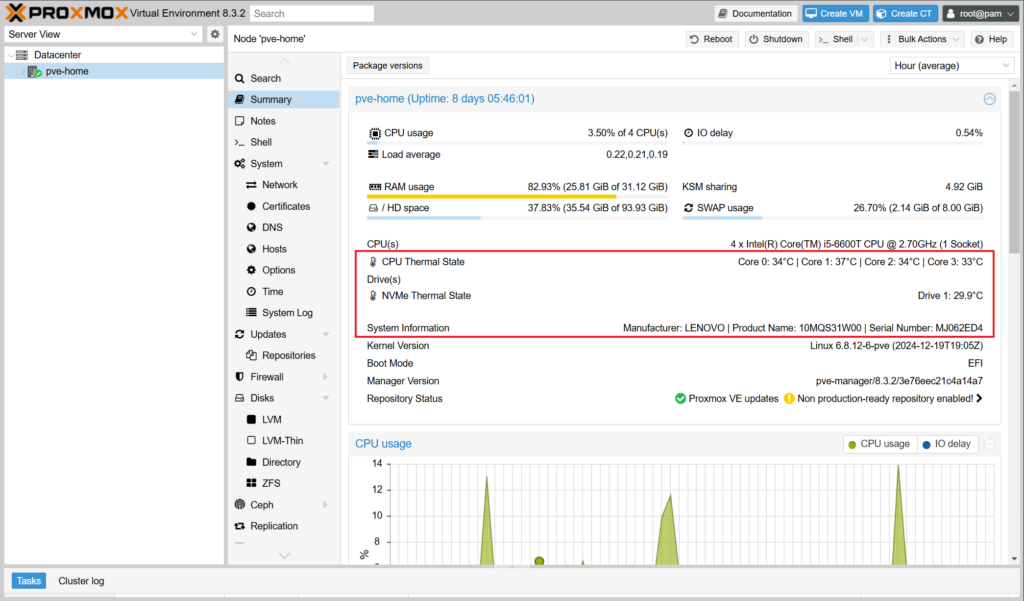
Task: Open the Server View dropdown
Action: click(x=103, y=34)
